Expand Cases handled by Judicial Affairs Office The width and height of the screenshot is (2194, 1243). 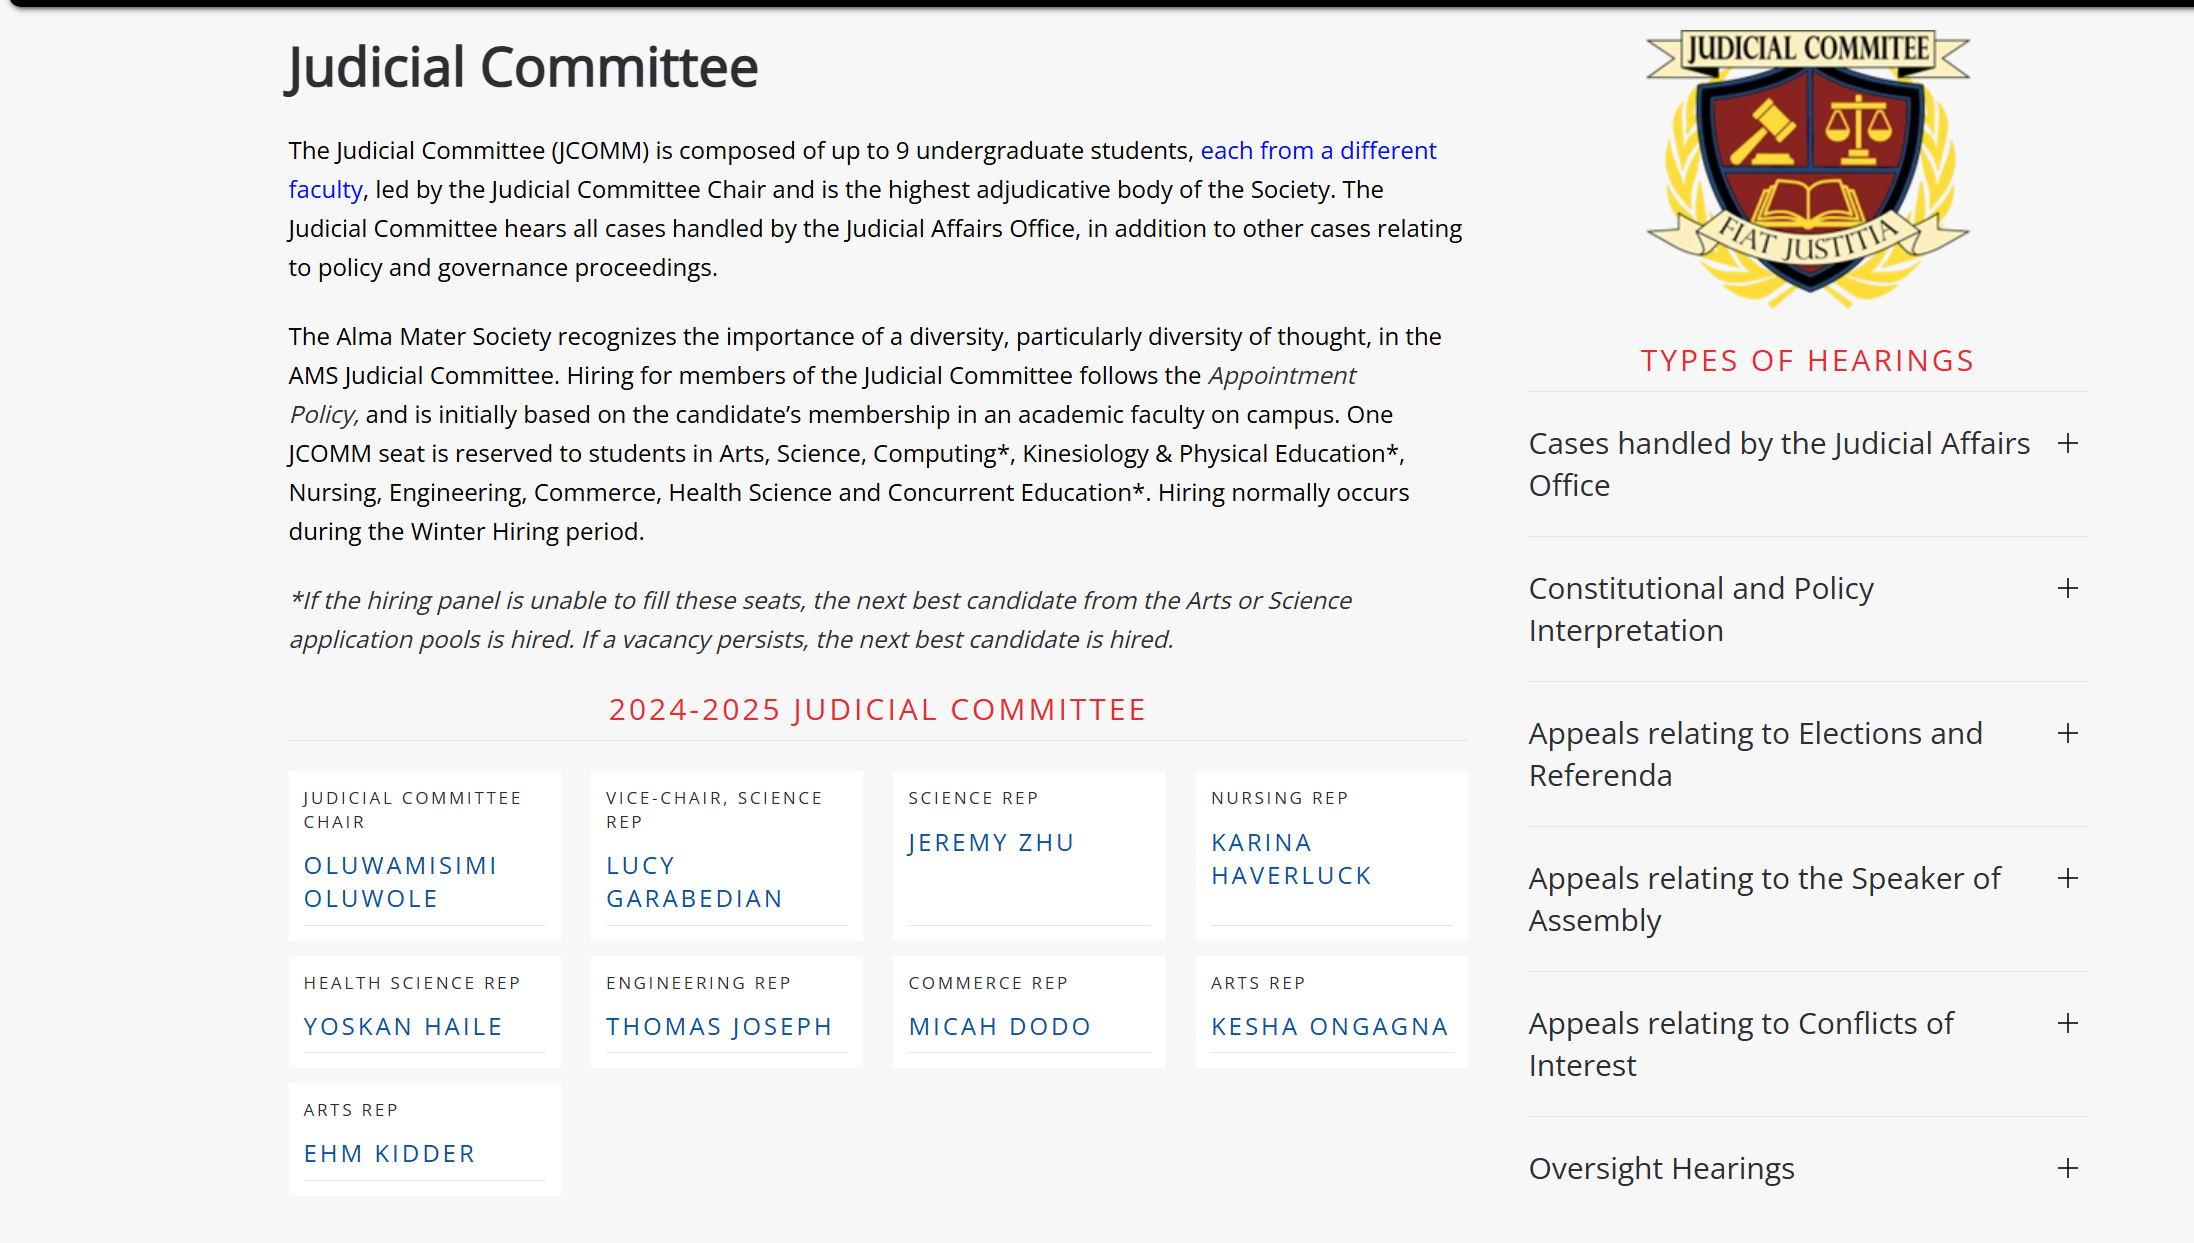pos(2067,444)
